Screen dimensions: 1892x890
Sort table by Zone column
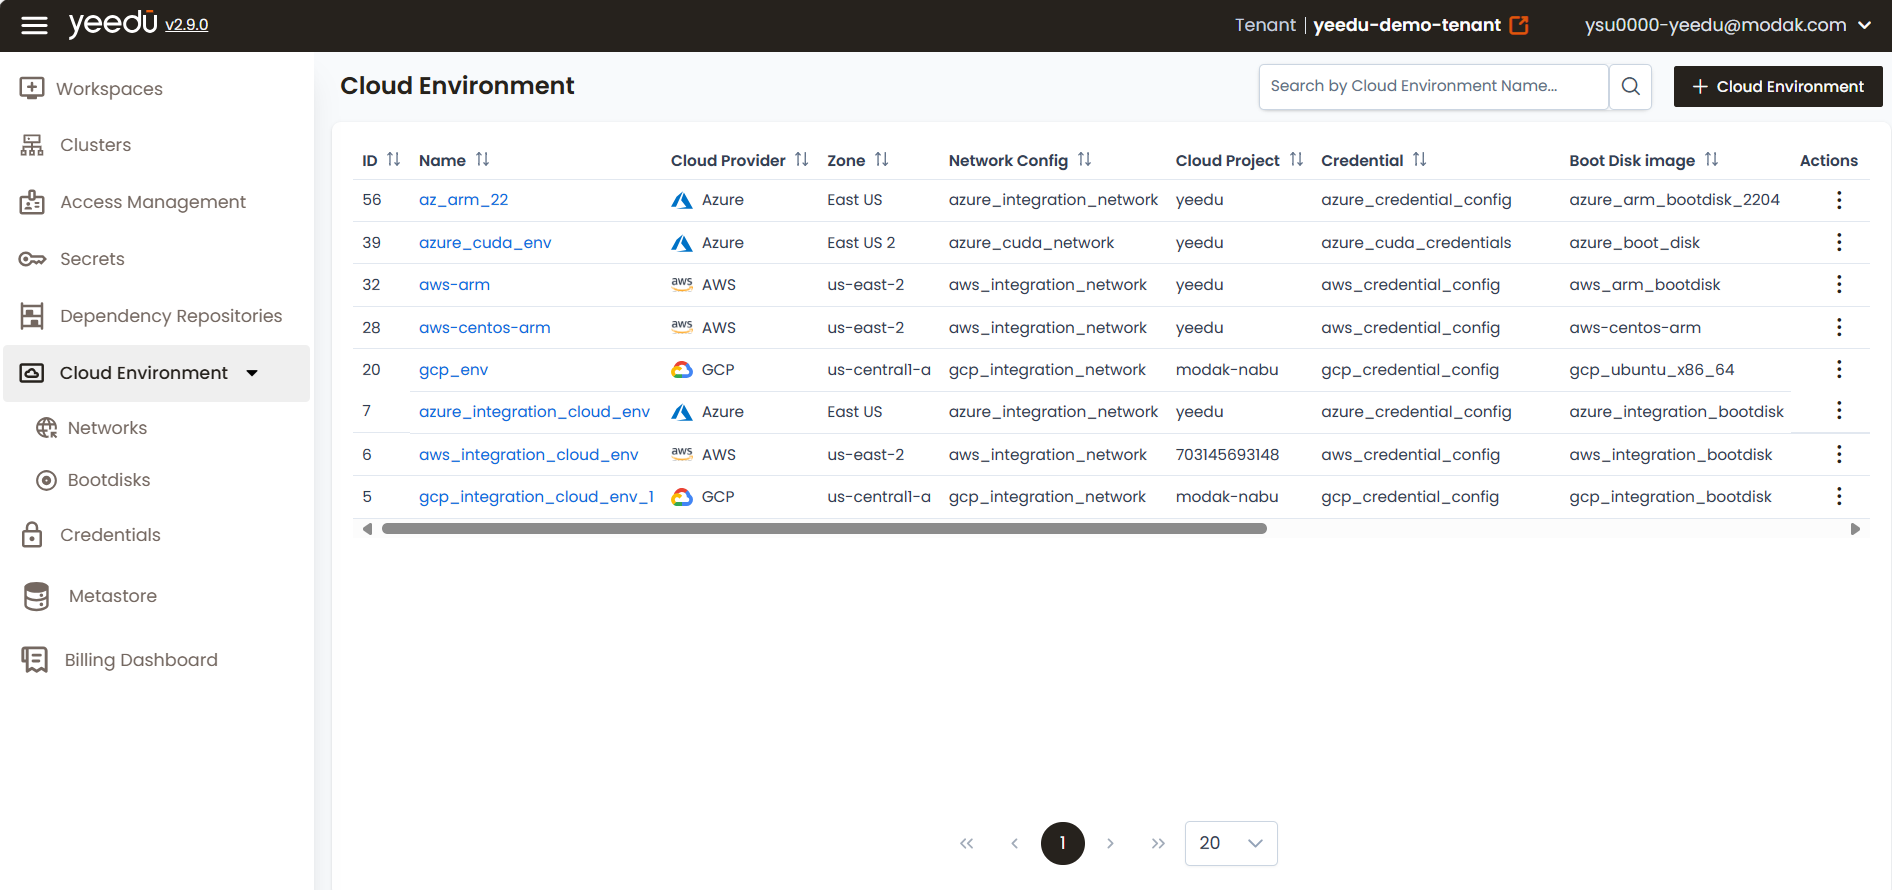click(x=881, y=160)
